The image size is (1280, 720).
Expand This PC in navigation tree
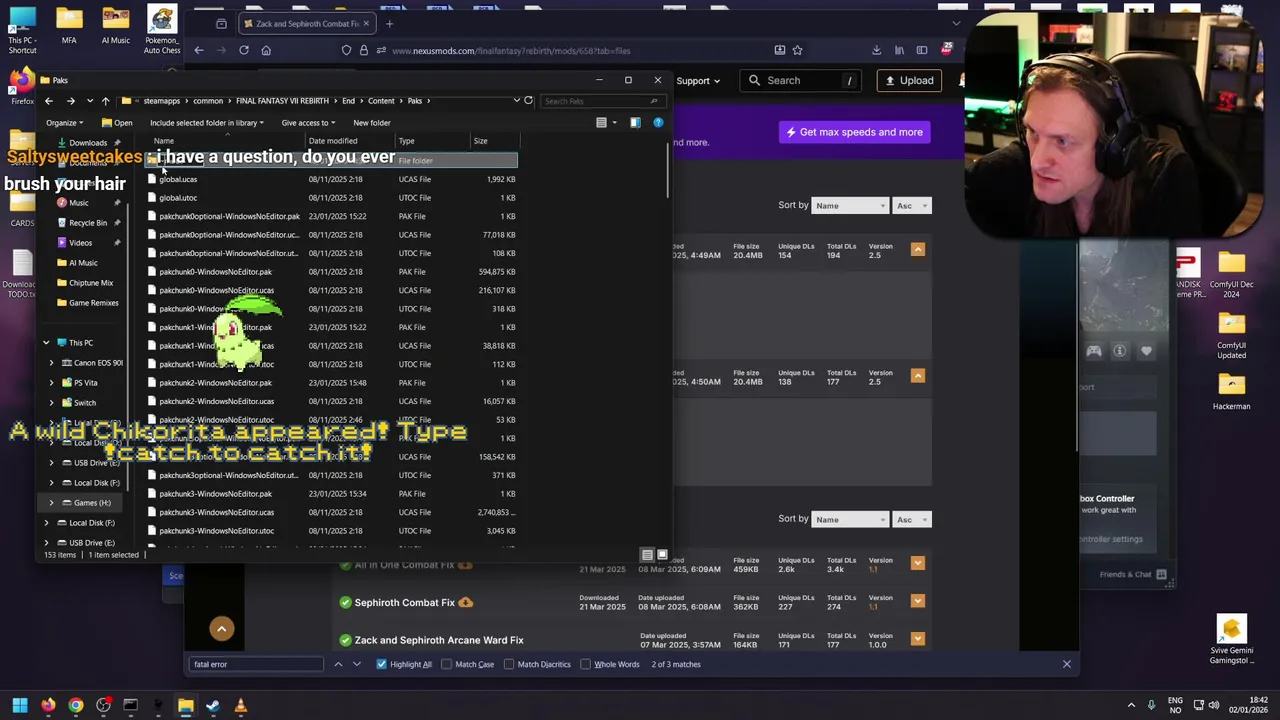pos(46,343)
